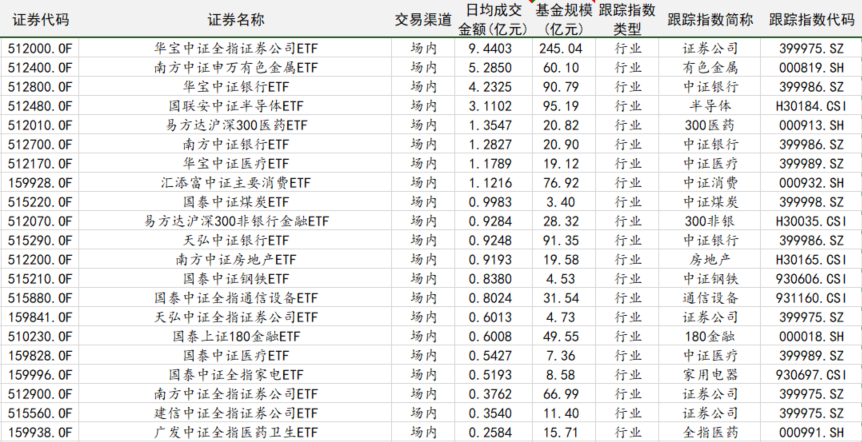Click 国泰中证煤炭ETF
This screenshot has height=442, width=862.
coord(236,202)
